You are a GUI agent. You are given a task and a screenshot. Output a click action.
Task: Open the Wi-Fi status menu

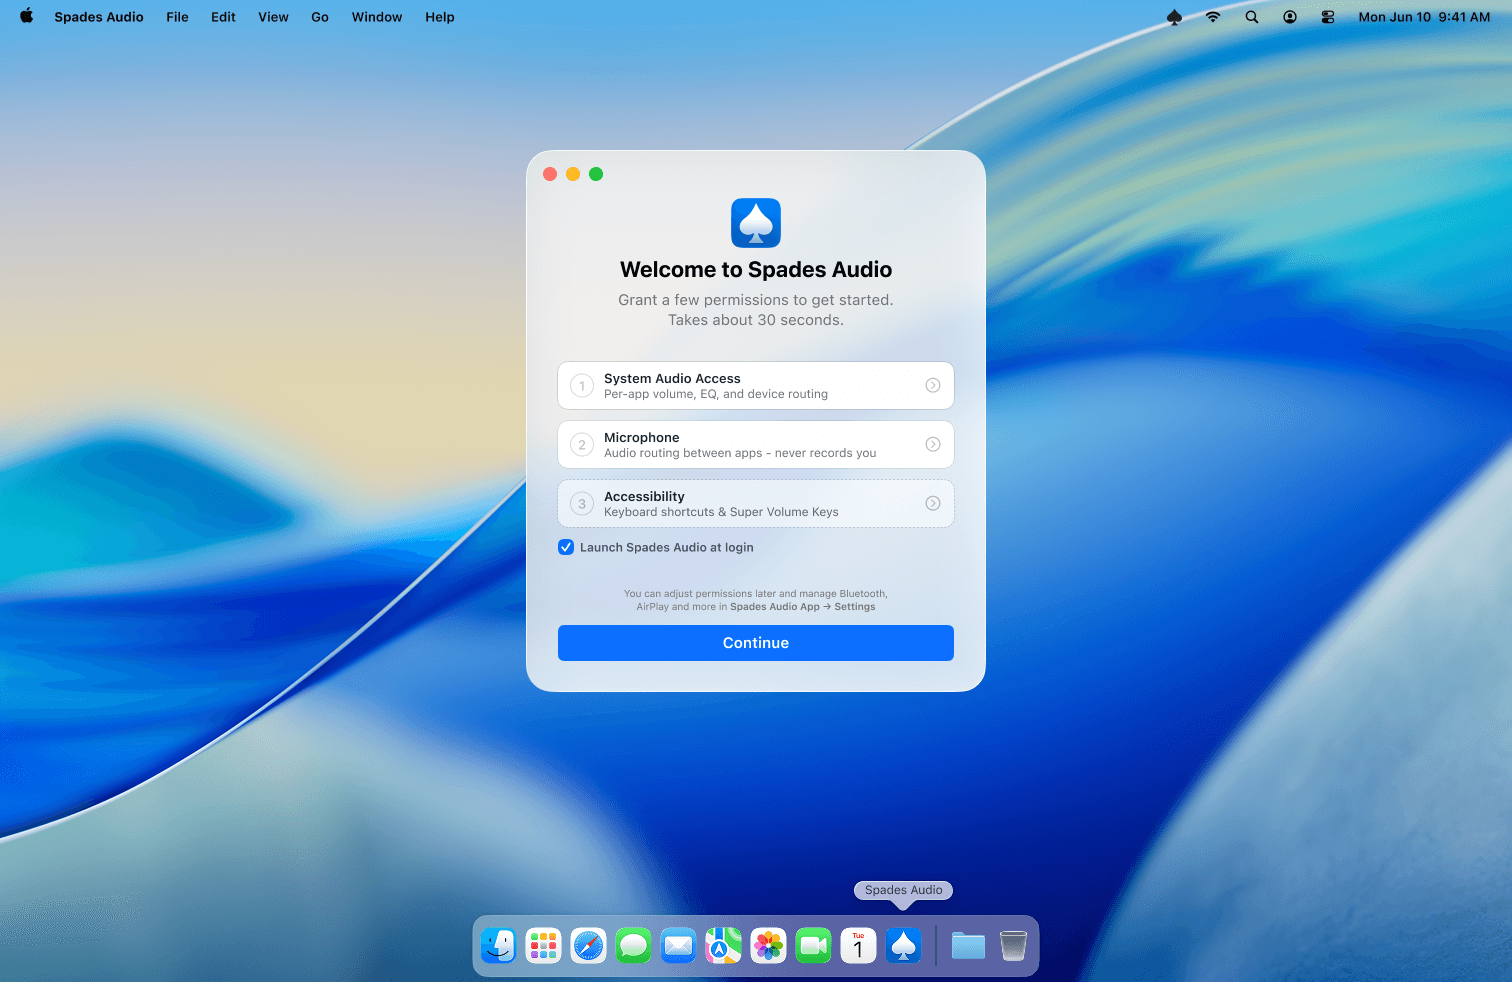(1212, 17)
